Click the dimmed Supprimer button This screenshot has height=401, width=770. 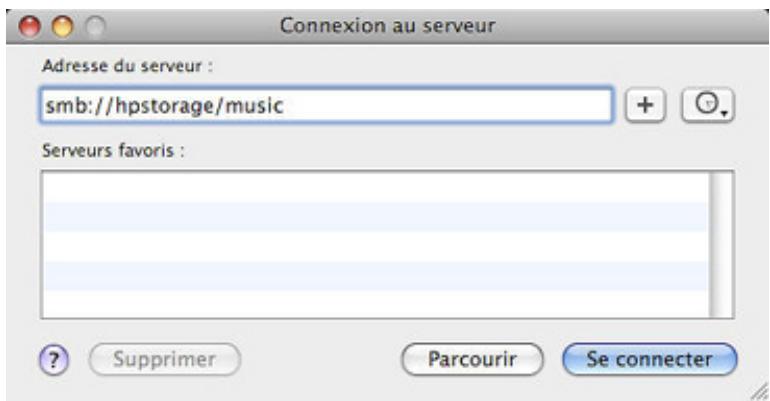coord(165,359)
